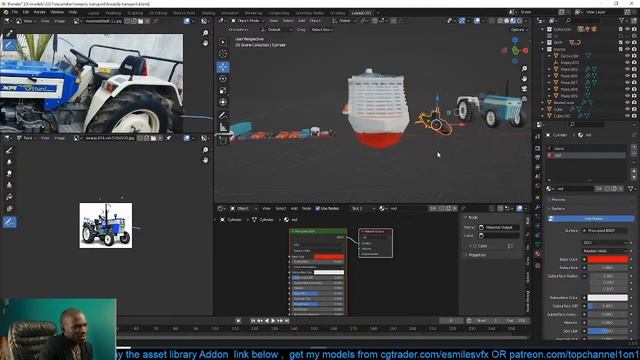The image size is (640, 360).
Task: Click the camera view icon in viewport
Action: [524, 88]
